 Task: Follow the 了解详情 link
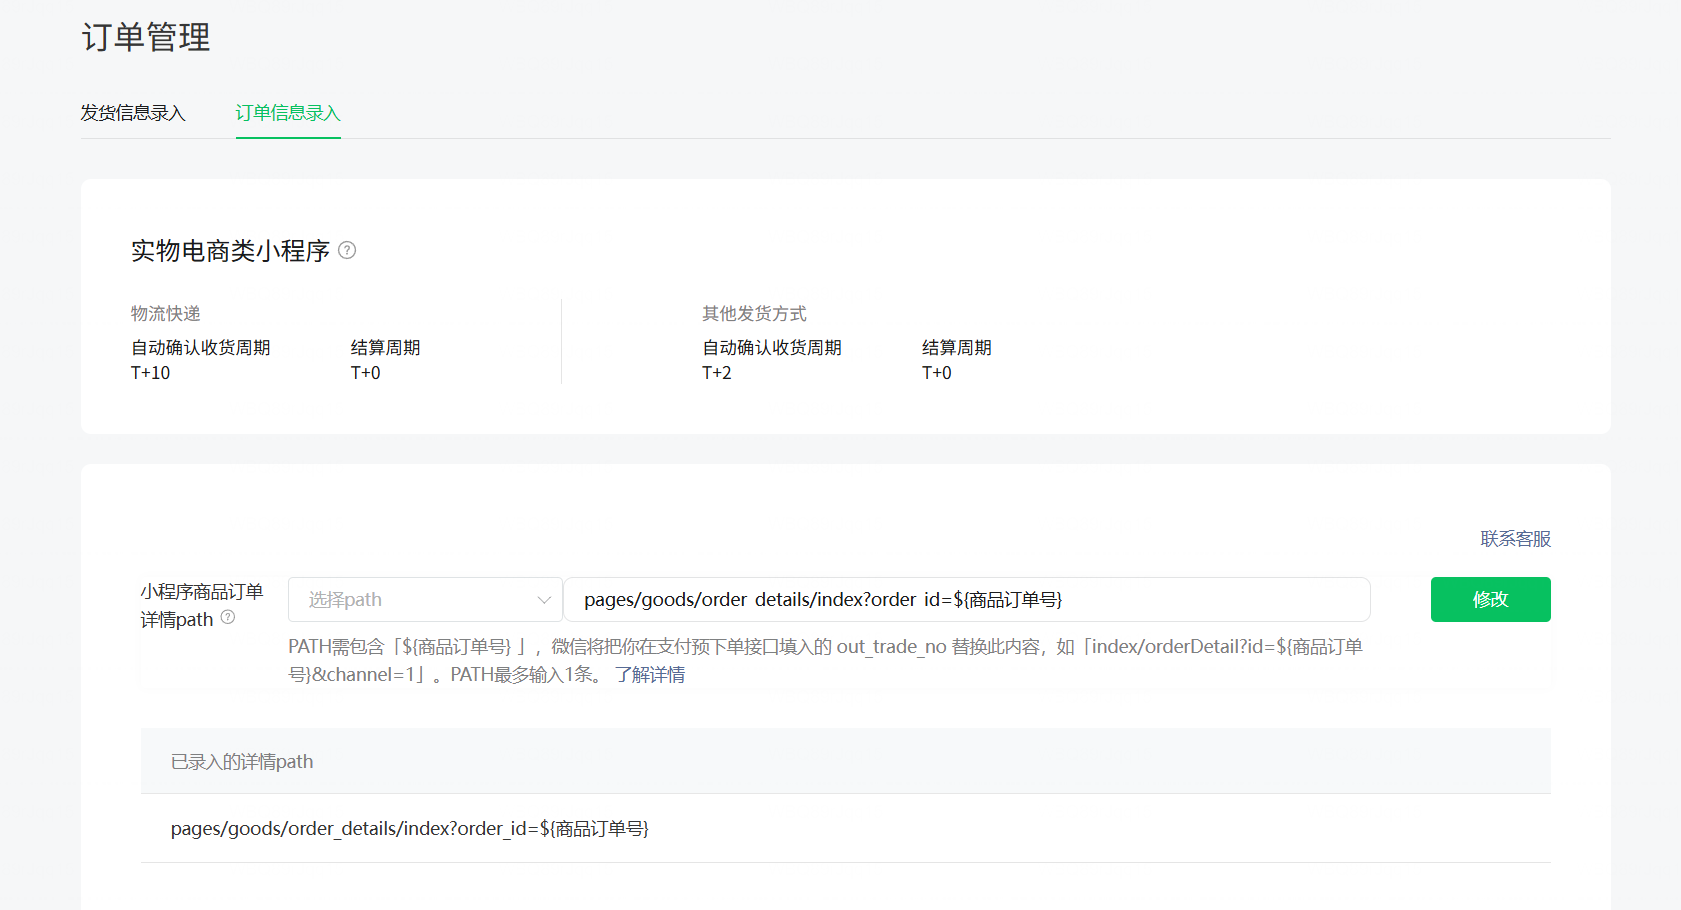650,675
